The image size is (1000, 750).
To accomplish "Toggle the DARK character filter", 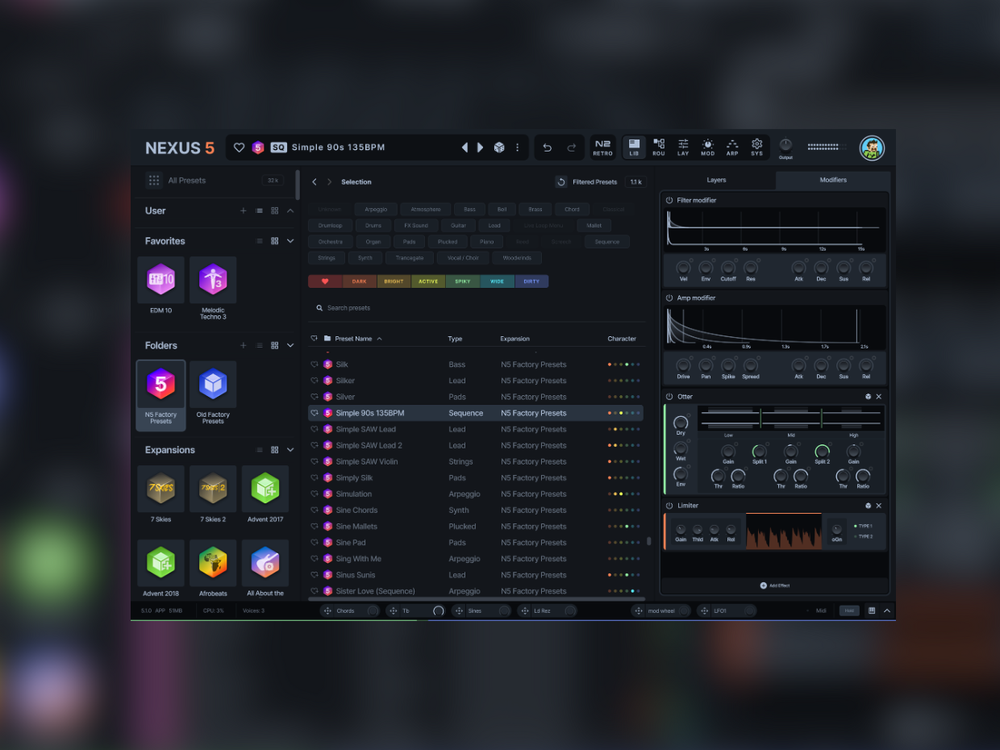I will (x=357, y=281).
